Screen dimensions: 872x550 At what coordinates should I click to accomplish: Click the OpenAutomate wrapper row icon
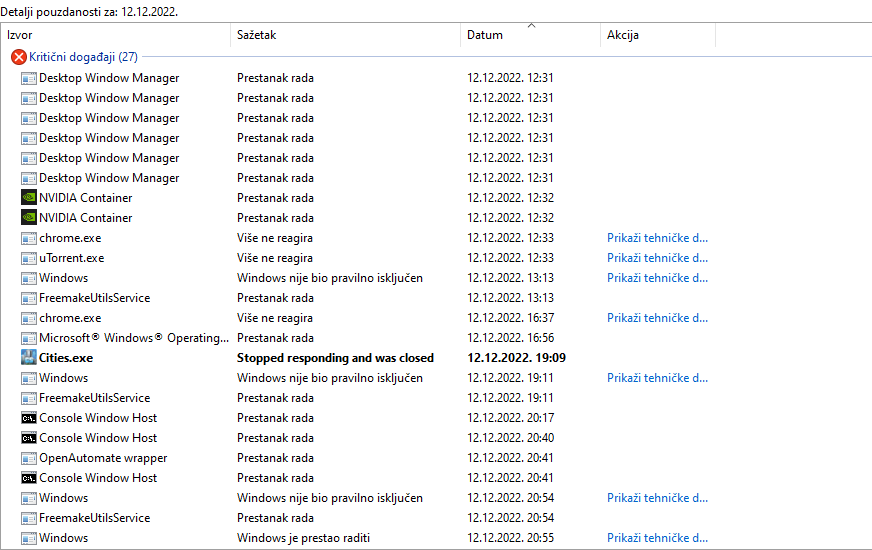point(28,458)
